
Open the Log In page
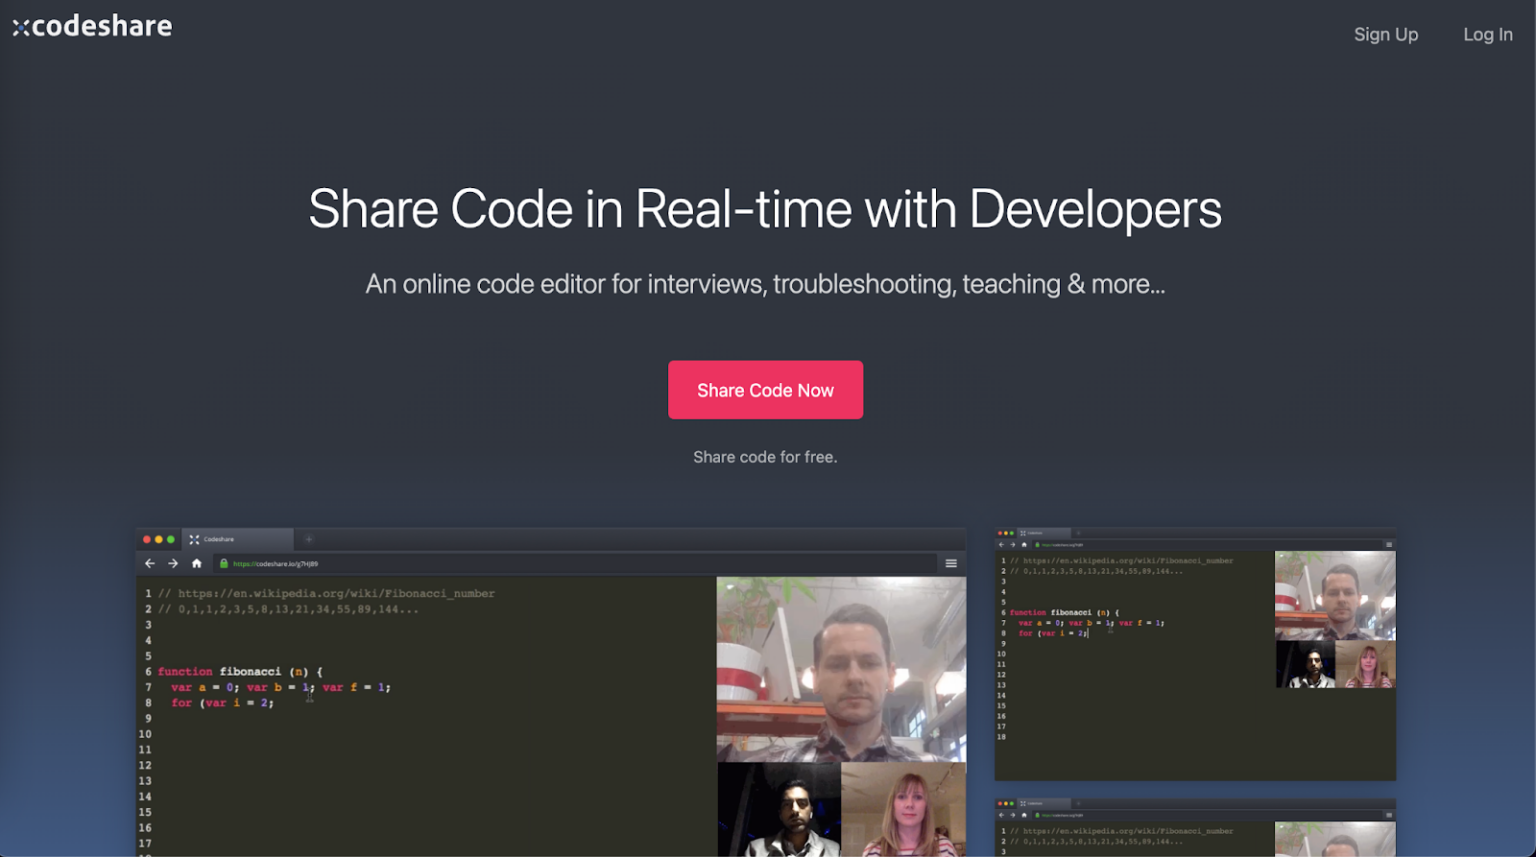point(1487,34)
